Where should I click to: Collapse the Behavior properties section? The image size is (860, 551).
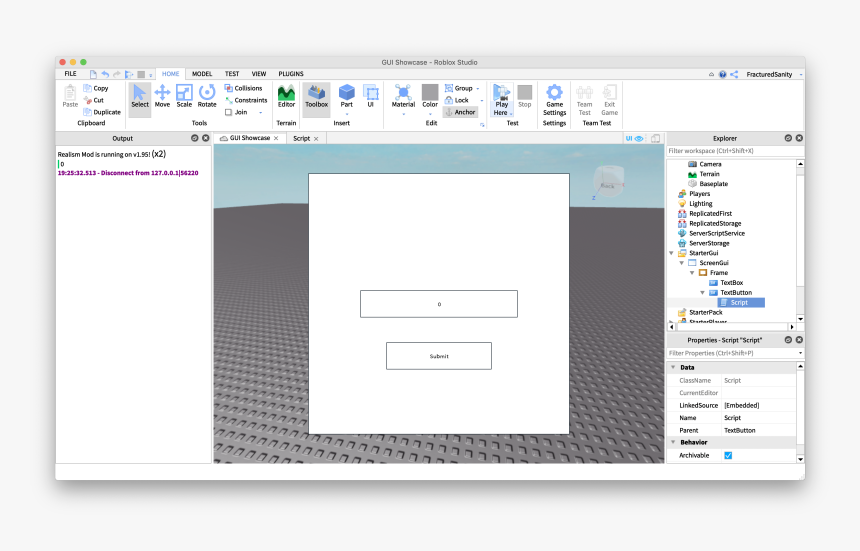tap(674, 442)
